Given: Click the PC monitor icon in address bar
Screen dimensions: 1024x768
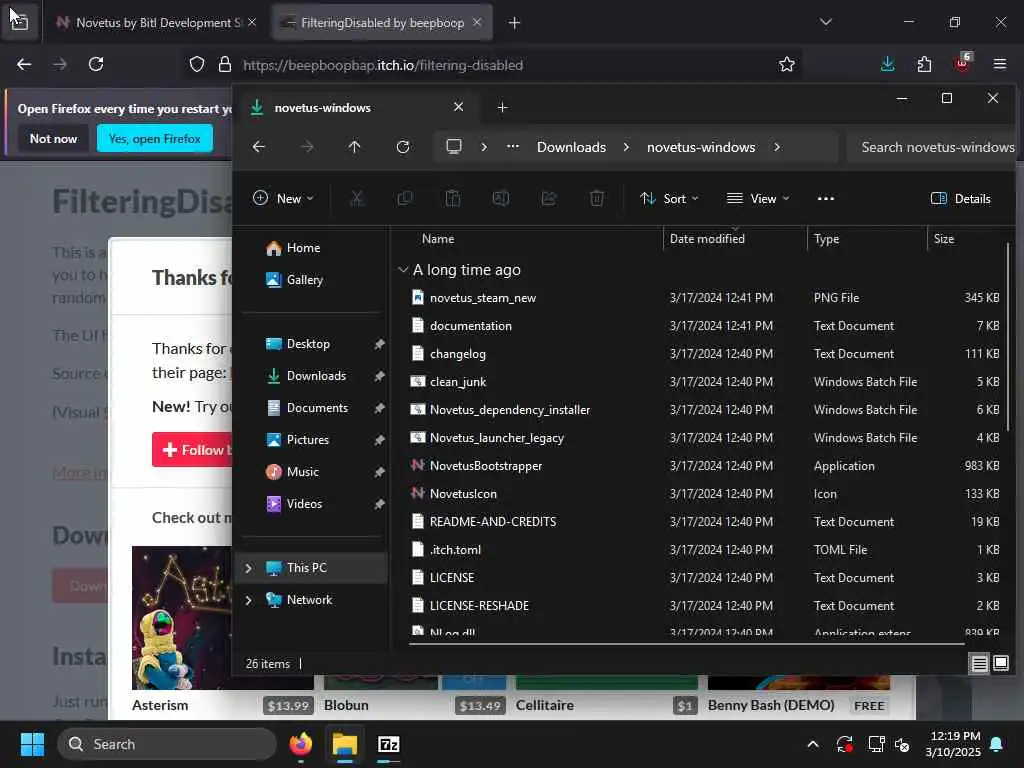Looking at the screenshot, I should pyautogui.click(x=454, y=146).
